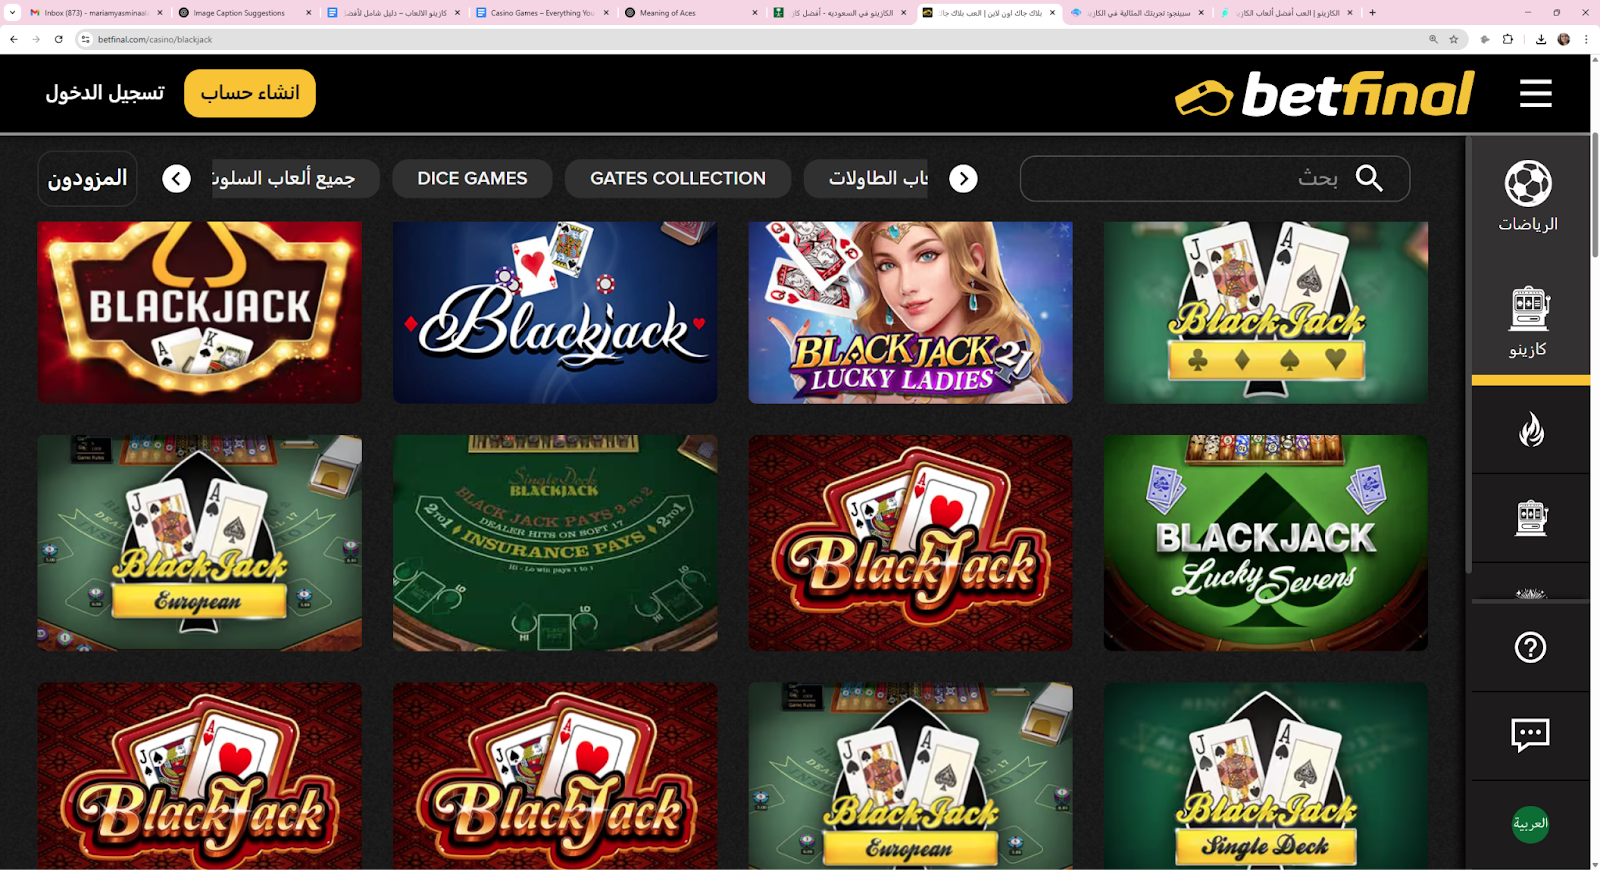The width and height of the screenshot is (1600, 870).
Task: Click the betfinal logo
Action: pos(1324,94)
